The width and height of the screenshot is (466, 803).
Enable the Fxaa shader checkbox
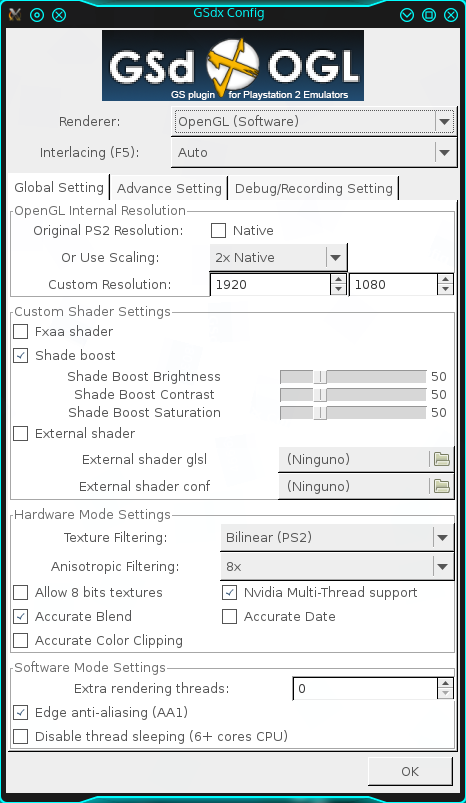point(20,331)
